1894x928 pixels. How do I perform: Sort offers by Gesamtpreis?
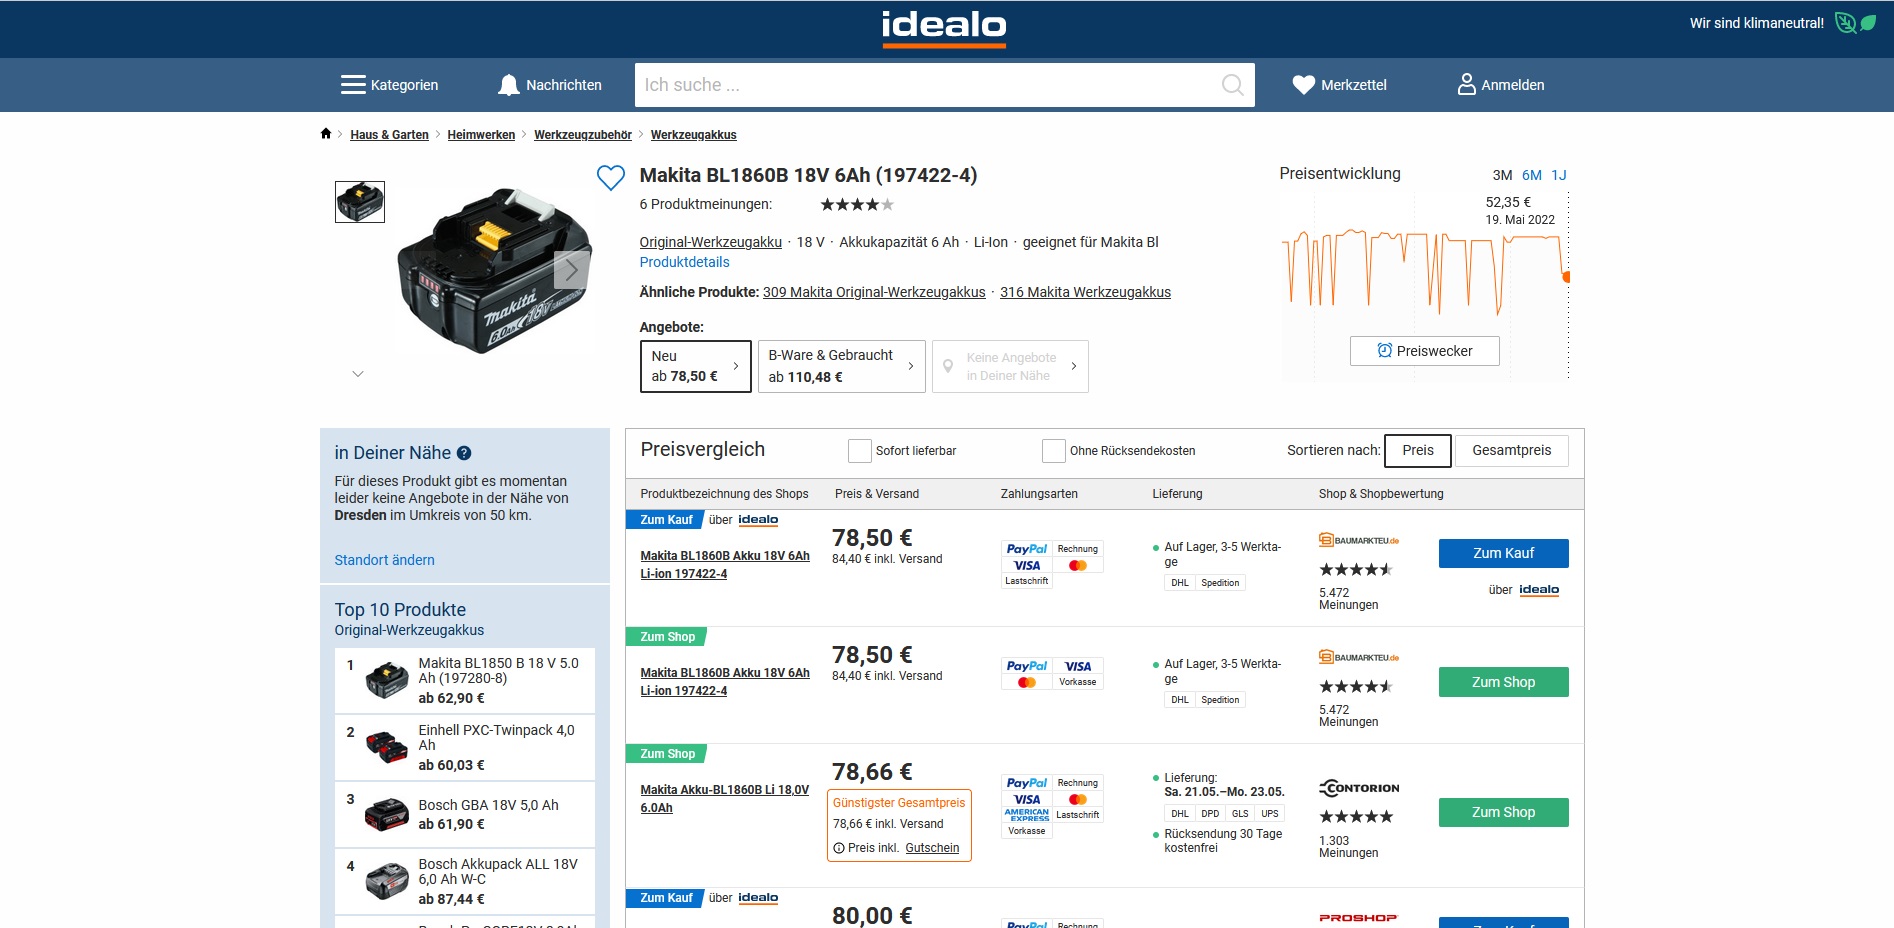pyautogui.click(x=1511, y=450)
